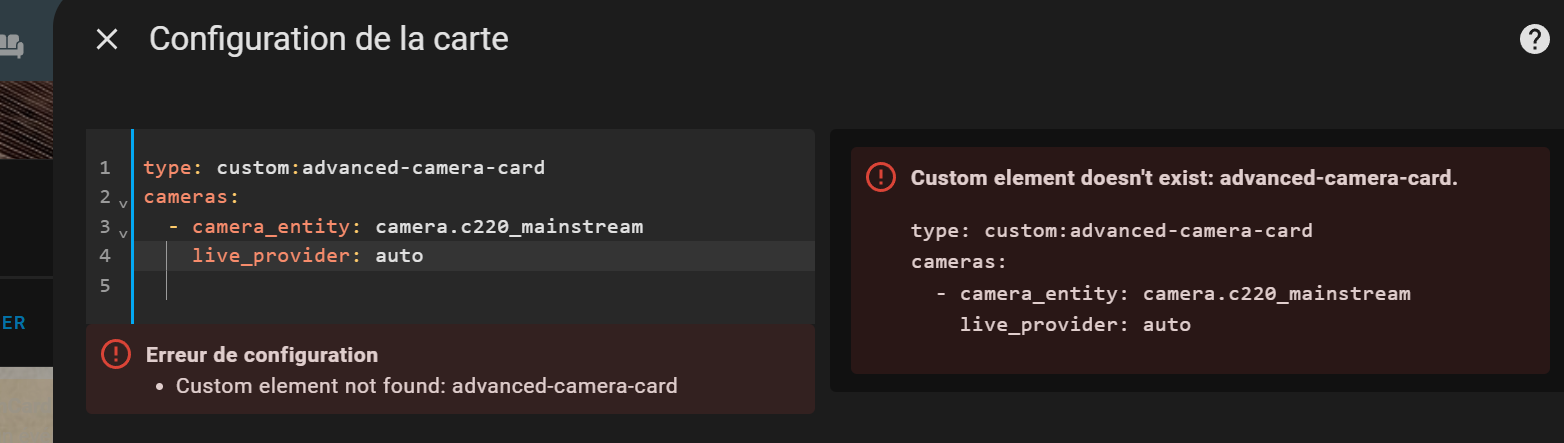Collapse the cameras block on line 2
This screenshot has width=1564, height=443.
click(123, 202)
